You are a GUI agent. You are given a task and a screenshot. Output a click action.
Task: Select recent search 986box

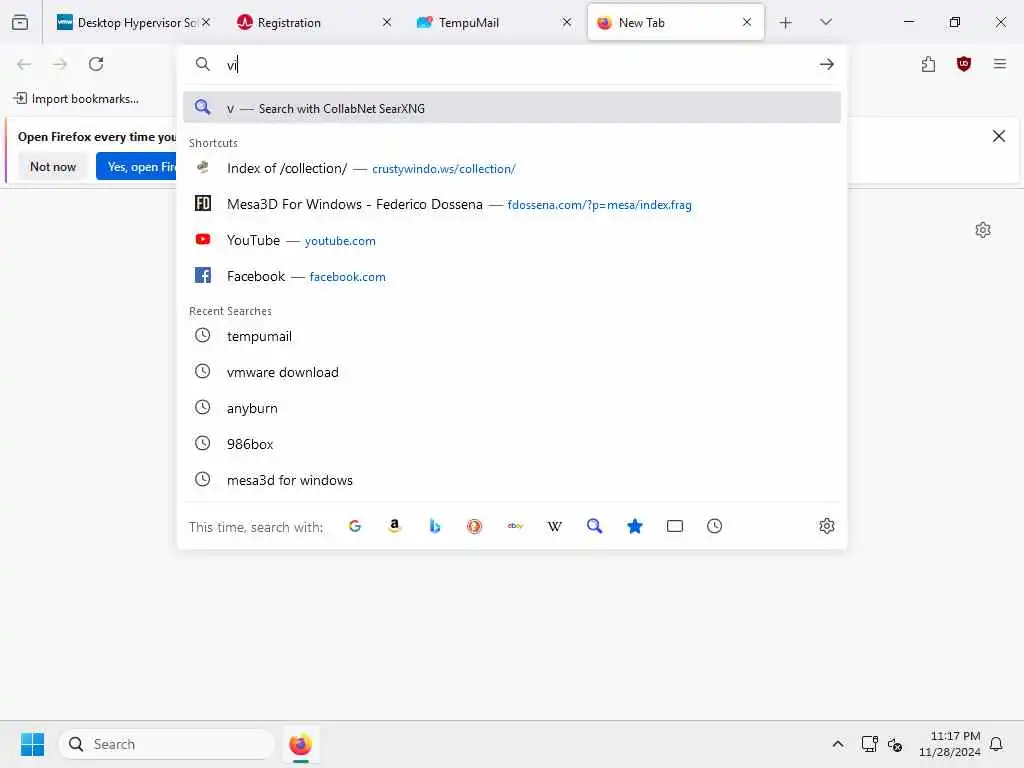click(x=512, y=444)
